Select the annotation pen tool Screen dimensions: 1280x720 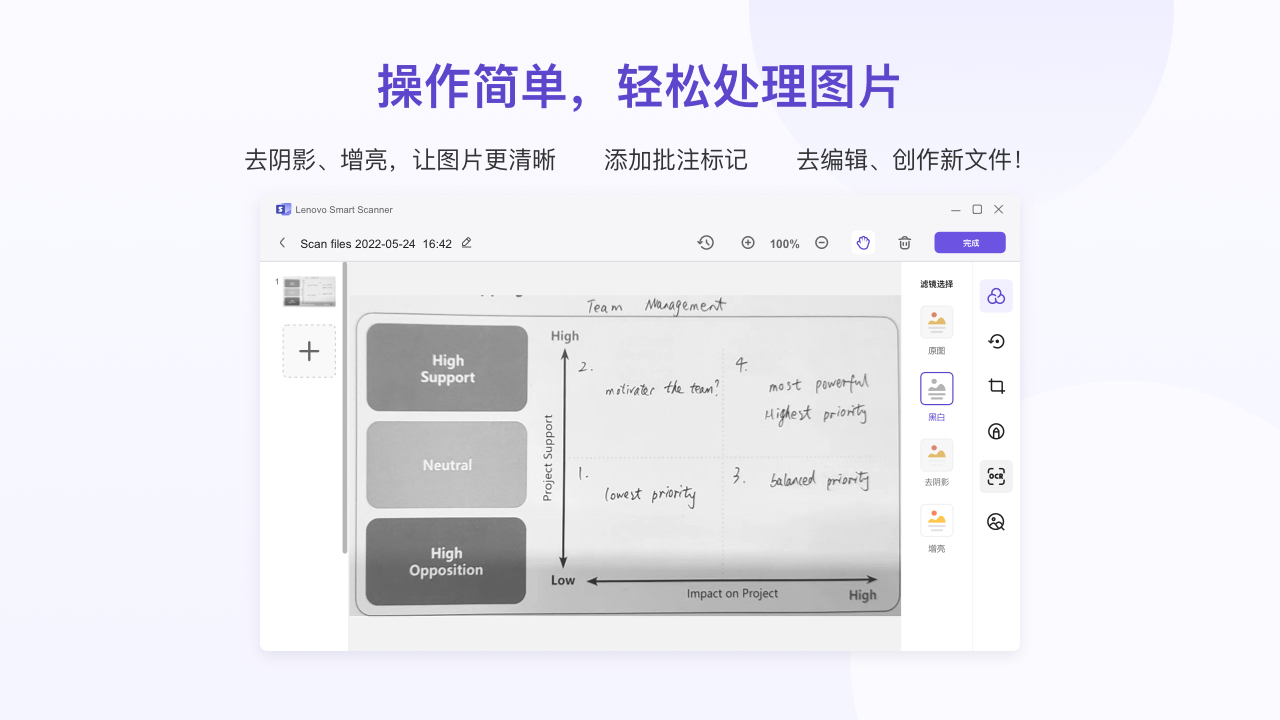(x=996, y=431)
